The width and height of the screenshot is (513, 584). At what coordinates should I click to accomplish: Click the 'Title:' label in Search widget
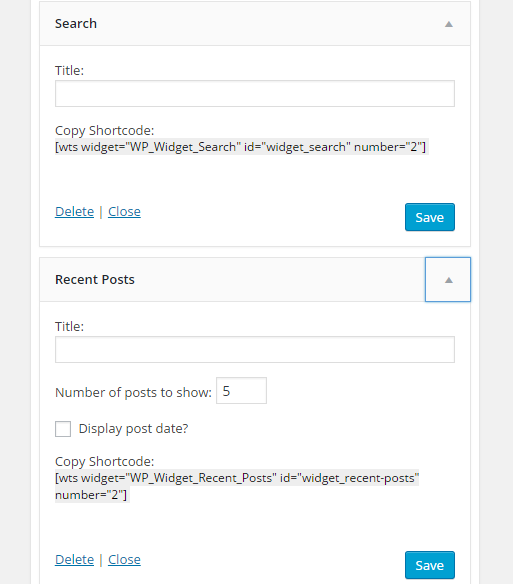(x=70, y=70)
